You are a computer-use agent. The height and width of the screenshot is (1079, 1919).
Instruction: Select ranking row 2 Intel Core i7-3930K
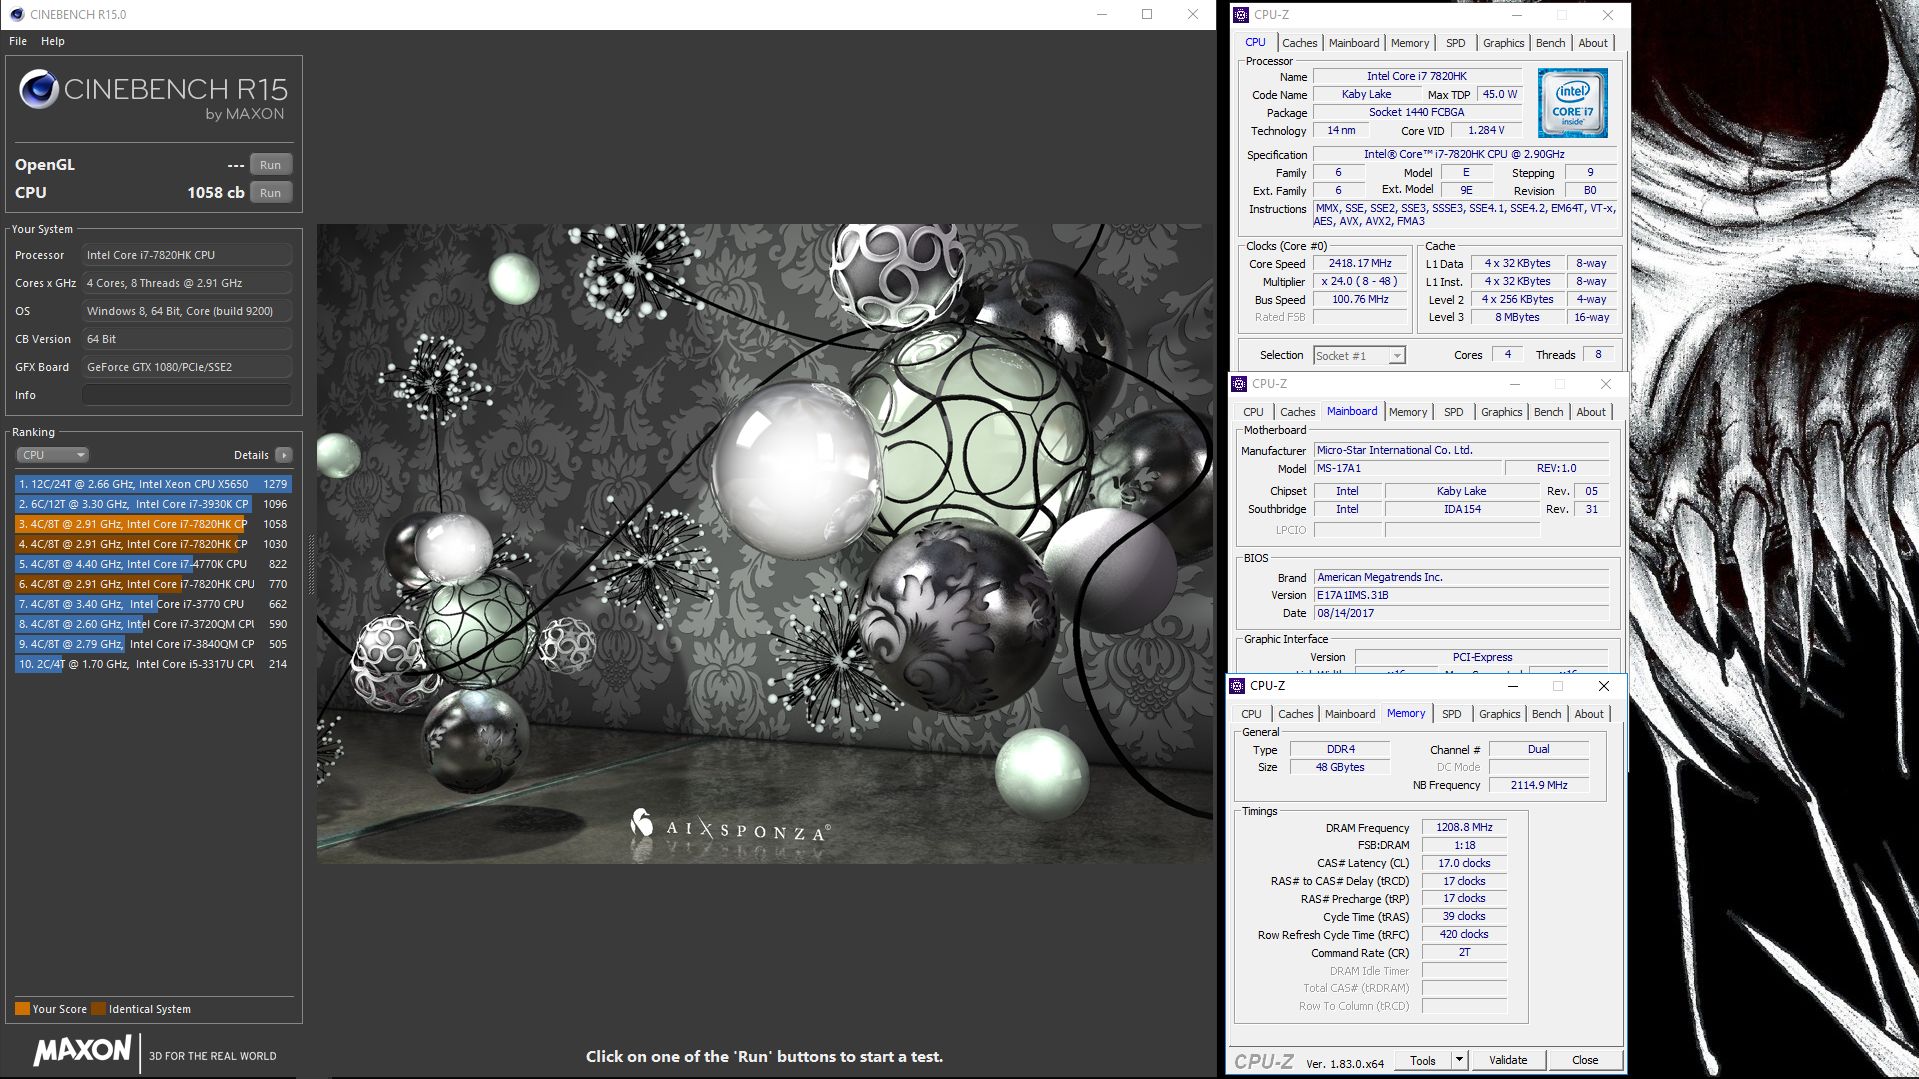pyautogui.click(x=153, y=504)
